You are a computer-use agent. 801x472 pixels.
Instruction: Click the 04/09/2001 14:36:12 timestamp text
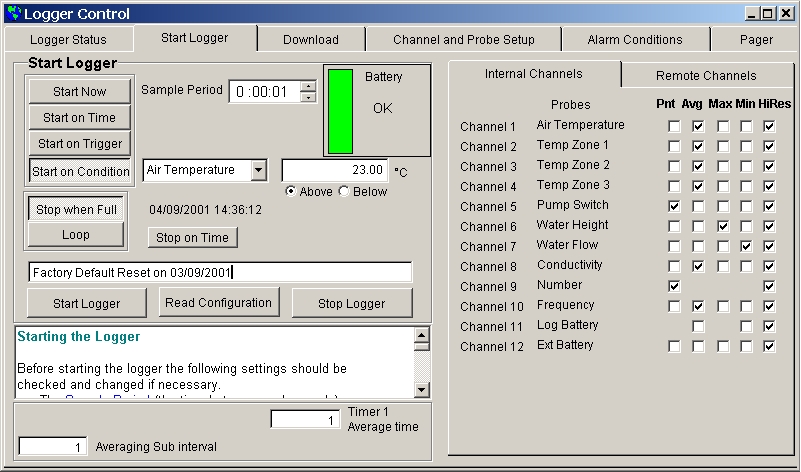click(x=205, y=210)
